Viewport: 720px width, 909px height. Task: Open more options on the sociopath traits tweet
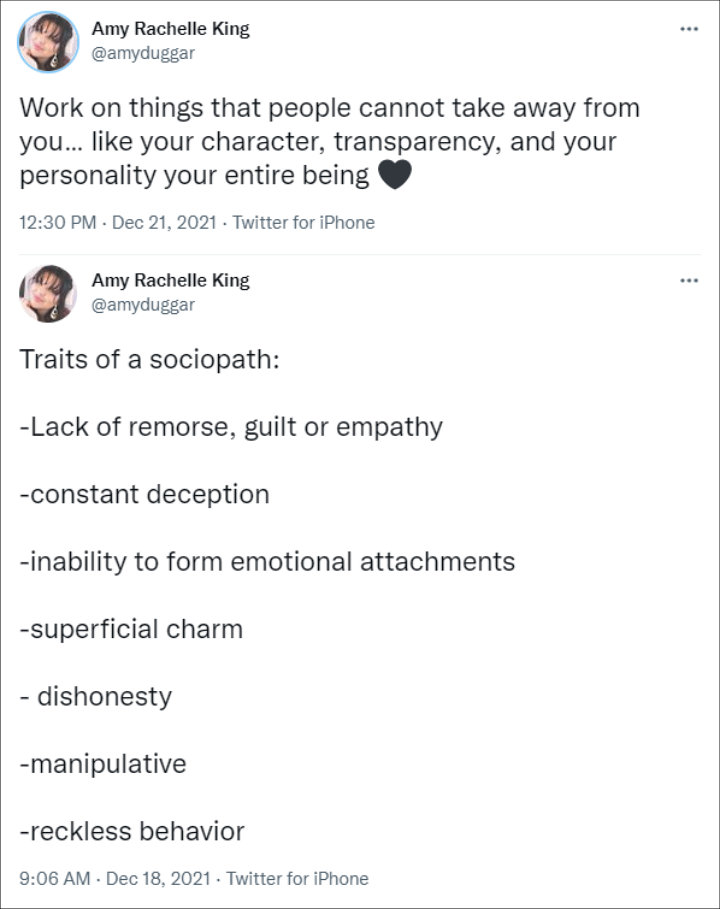coord(689,281)
